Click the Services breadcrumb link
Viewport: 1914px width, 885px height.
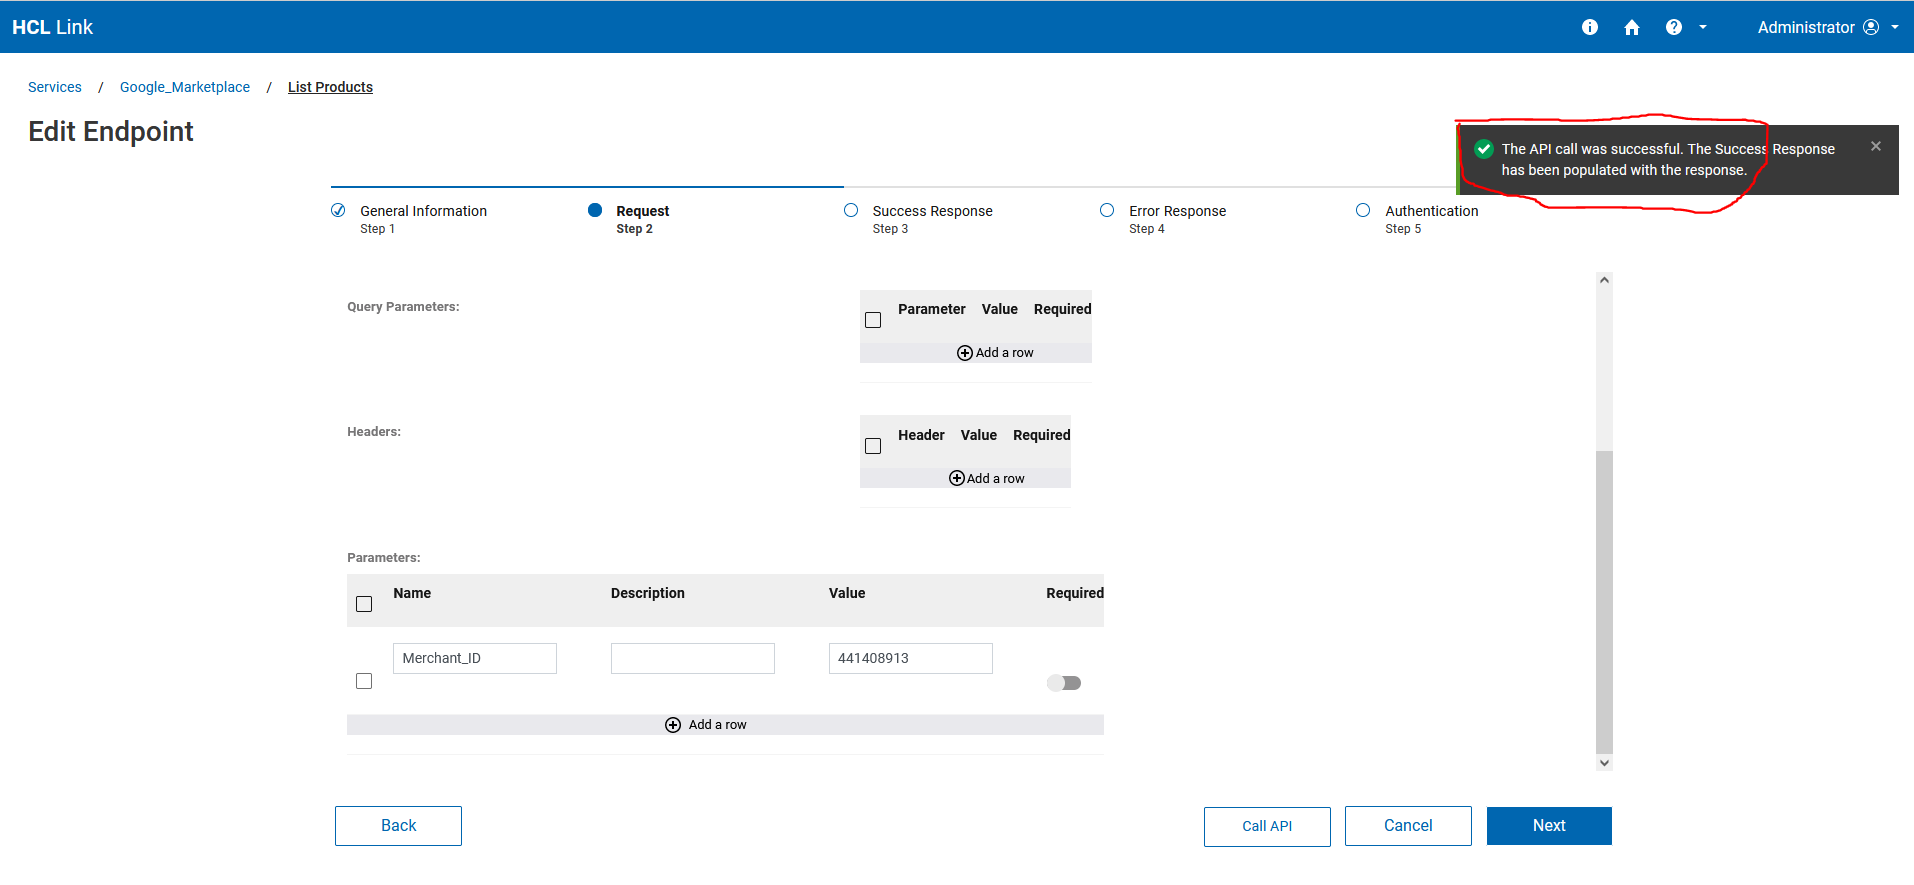click(55, 87)
